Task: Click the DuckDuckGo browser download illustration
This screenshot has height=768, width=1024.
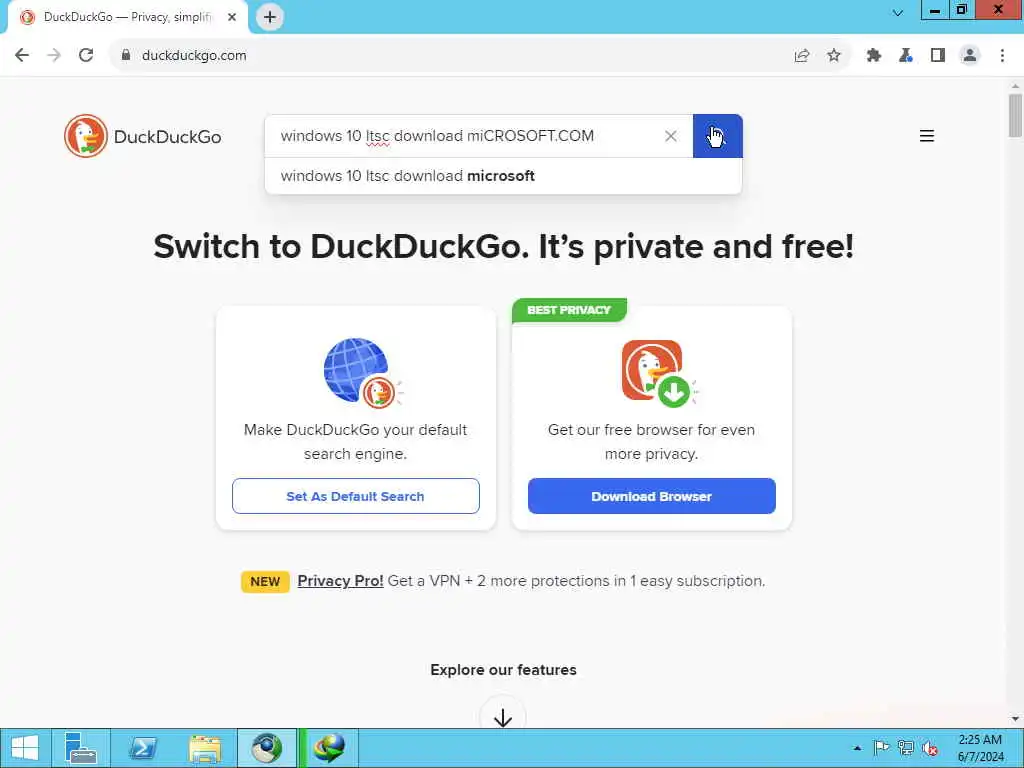Action: [x=658, y=373]
